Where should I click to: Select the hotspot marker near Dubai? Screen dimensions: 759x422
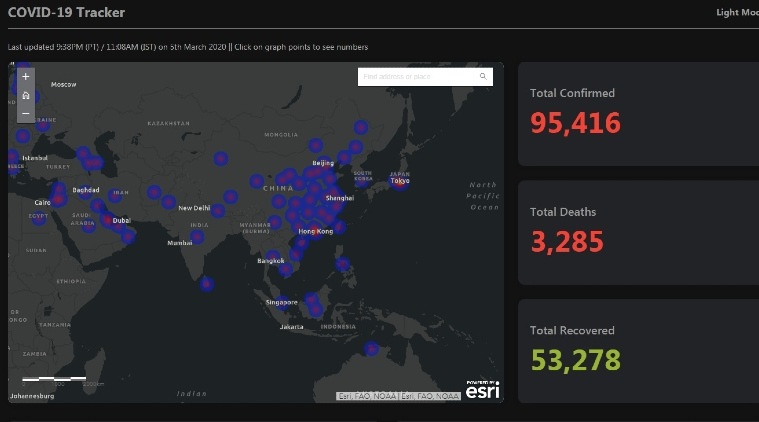click(x=107, y=220)
